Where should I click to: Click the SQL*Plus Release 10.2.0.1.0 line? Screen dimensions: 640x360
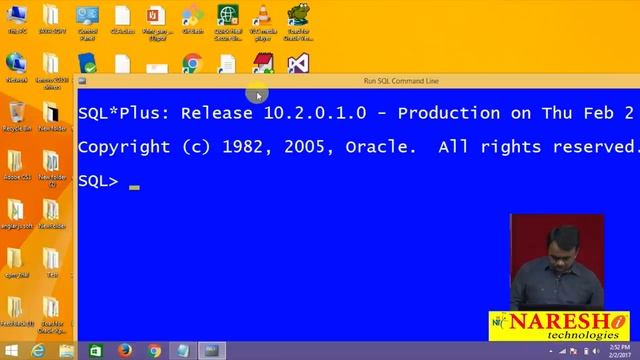coord(356,113)
